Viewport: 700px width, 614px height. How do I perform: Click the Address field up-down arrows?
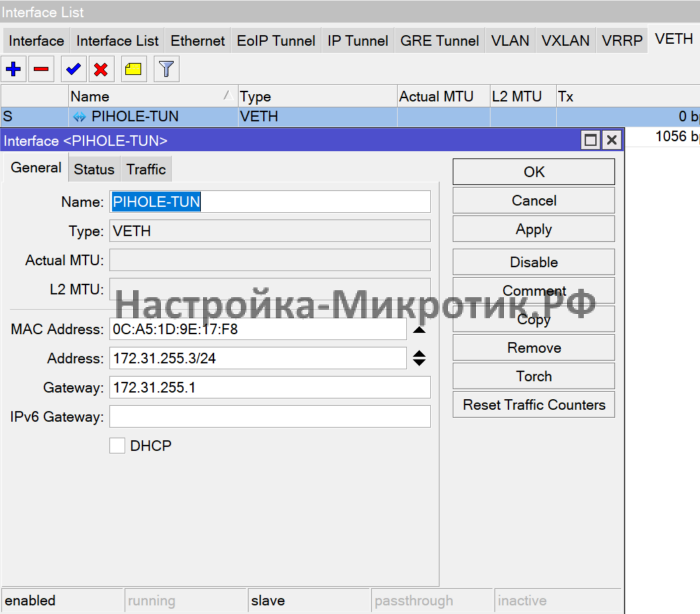point(419,358)
